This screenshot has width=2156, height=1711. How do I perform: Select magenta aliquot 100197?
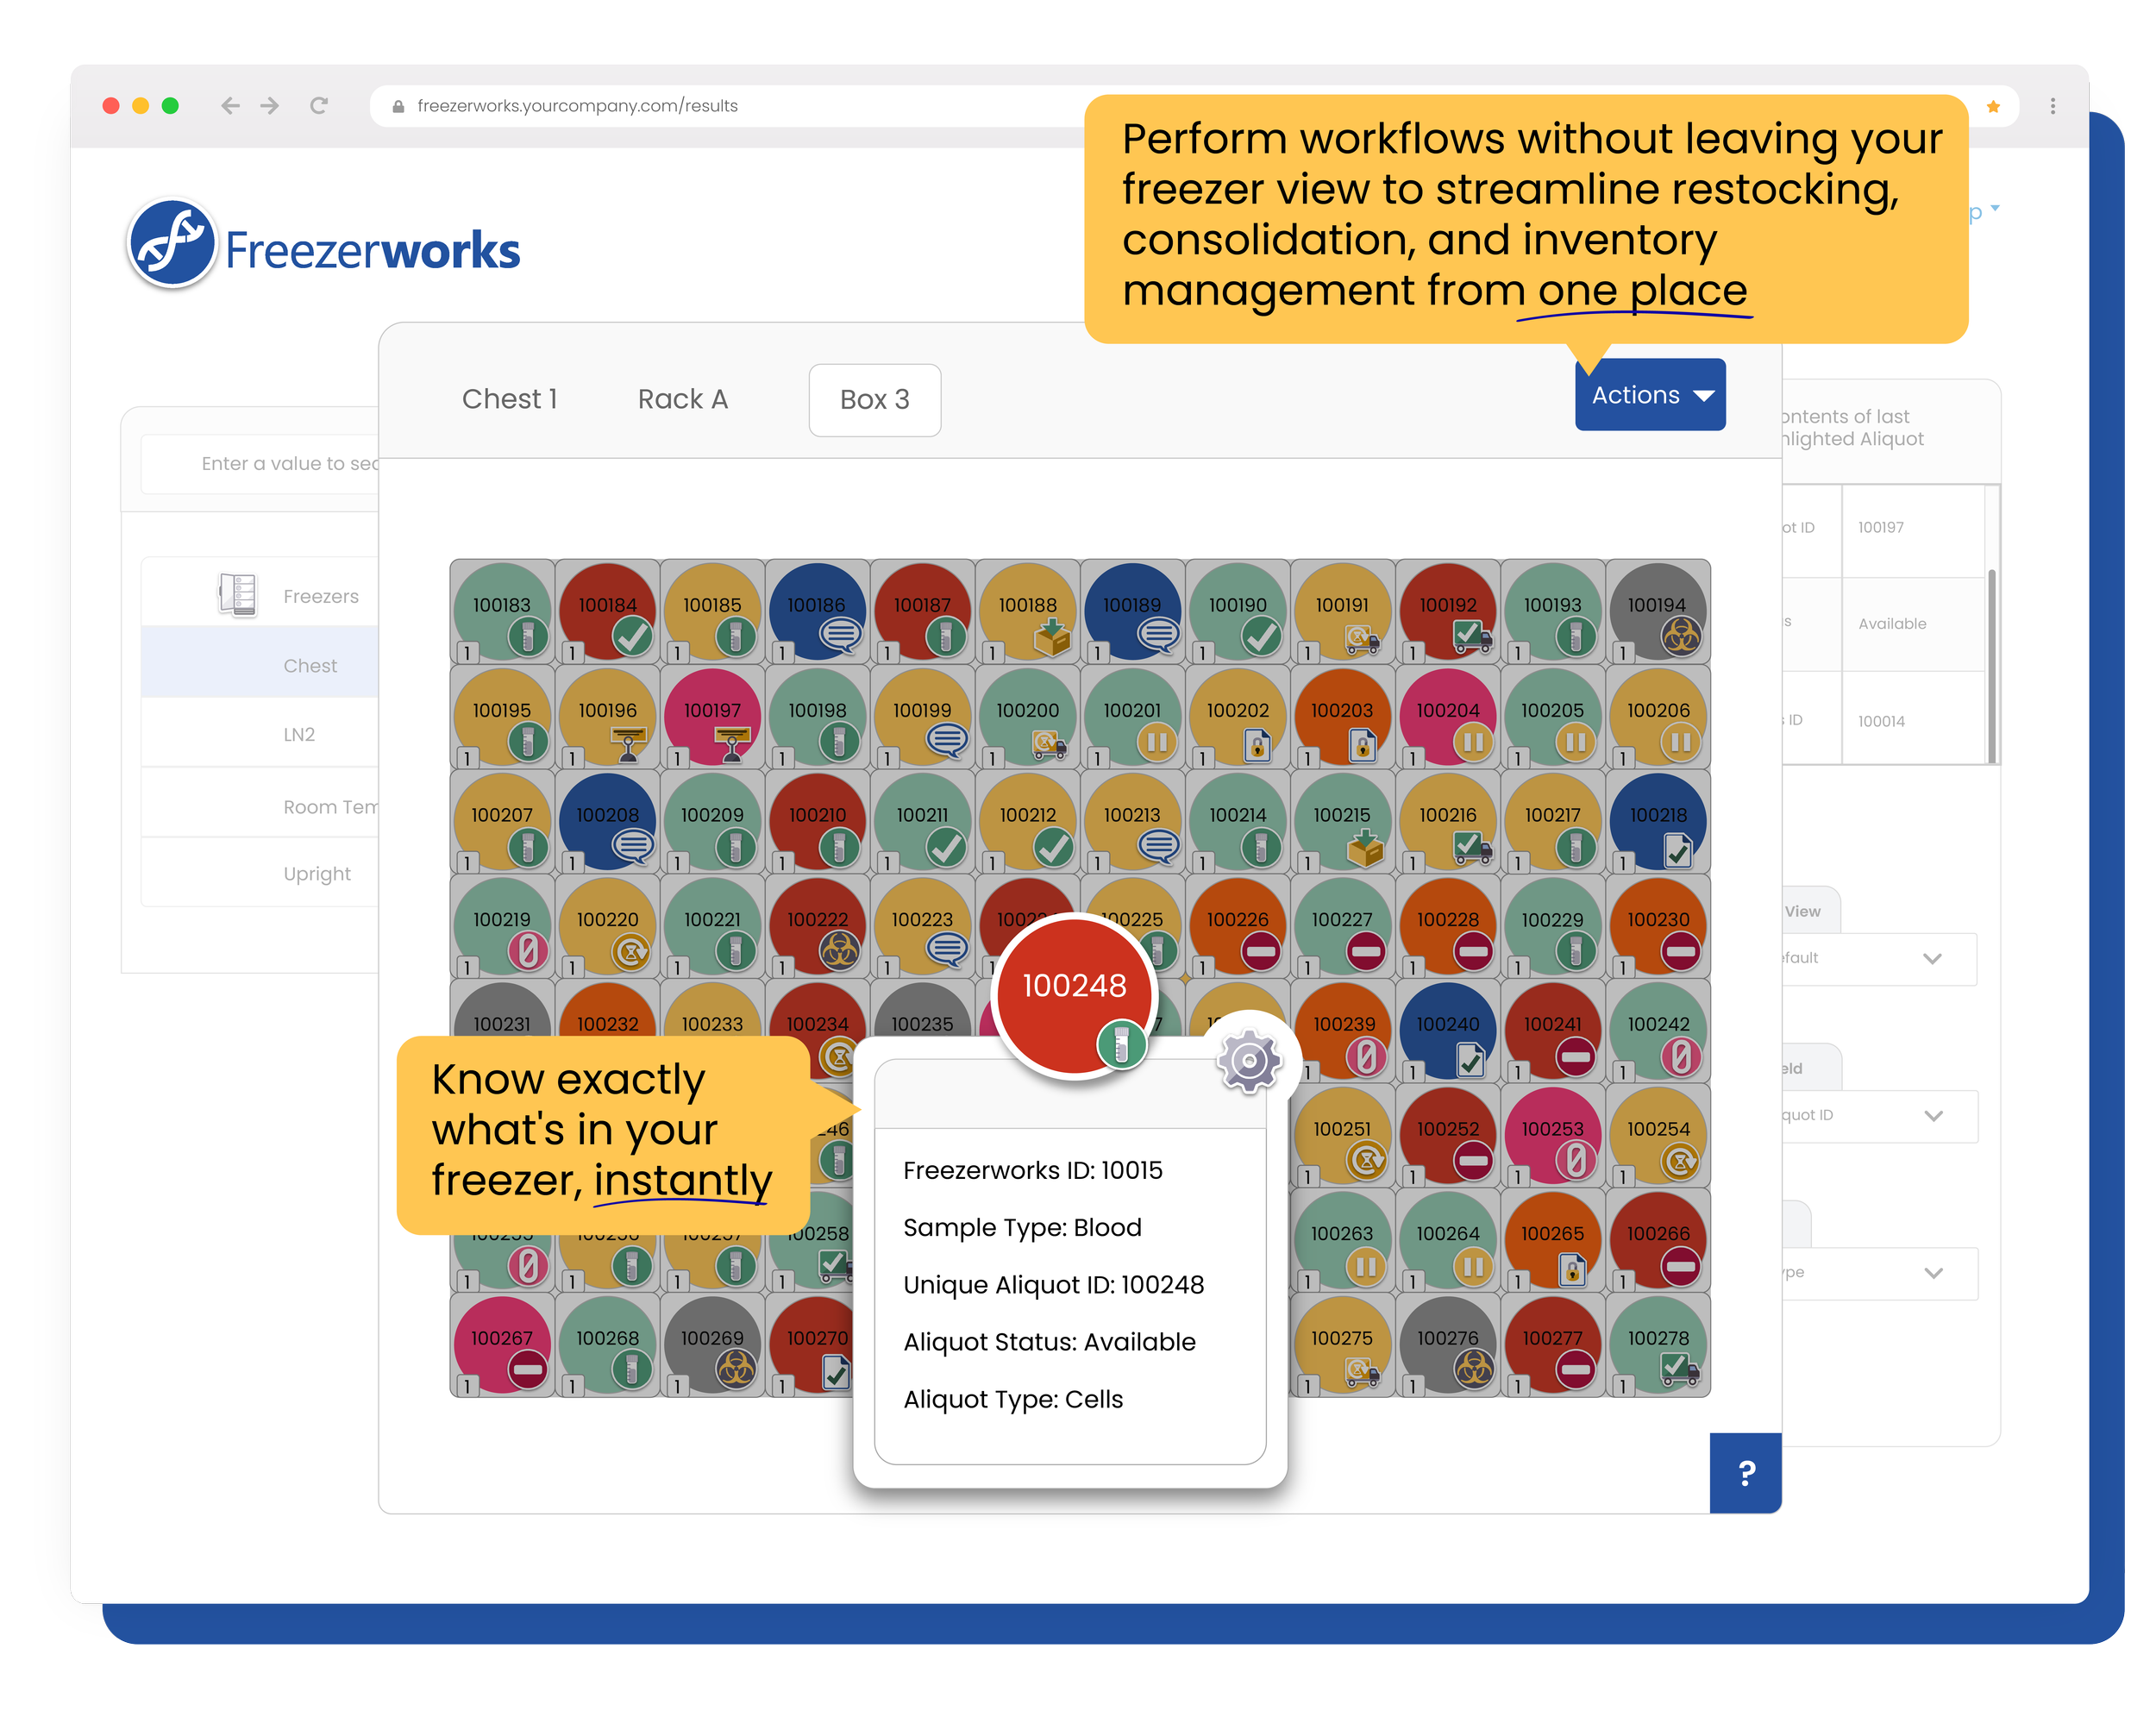712,716
